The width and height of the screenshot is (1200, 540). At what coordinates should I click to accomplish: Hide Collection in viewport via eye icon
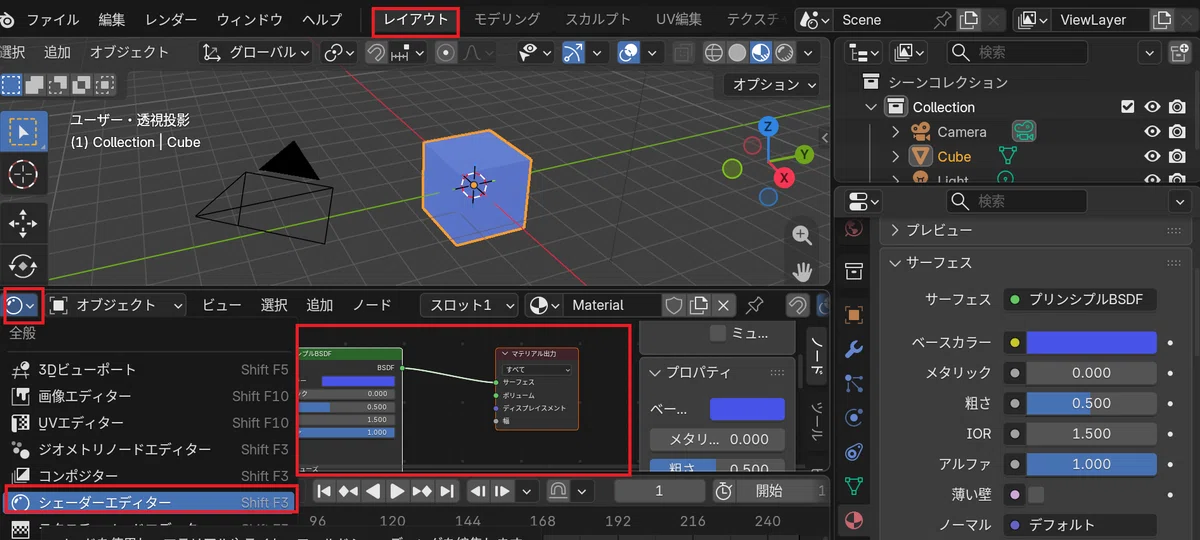(x=1152, y=107)
